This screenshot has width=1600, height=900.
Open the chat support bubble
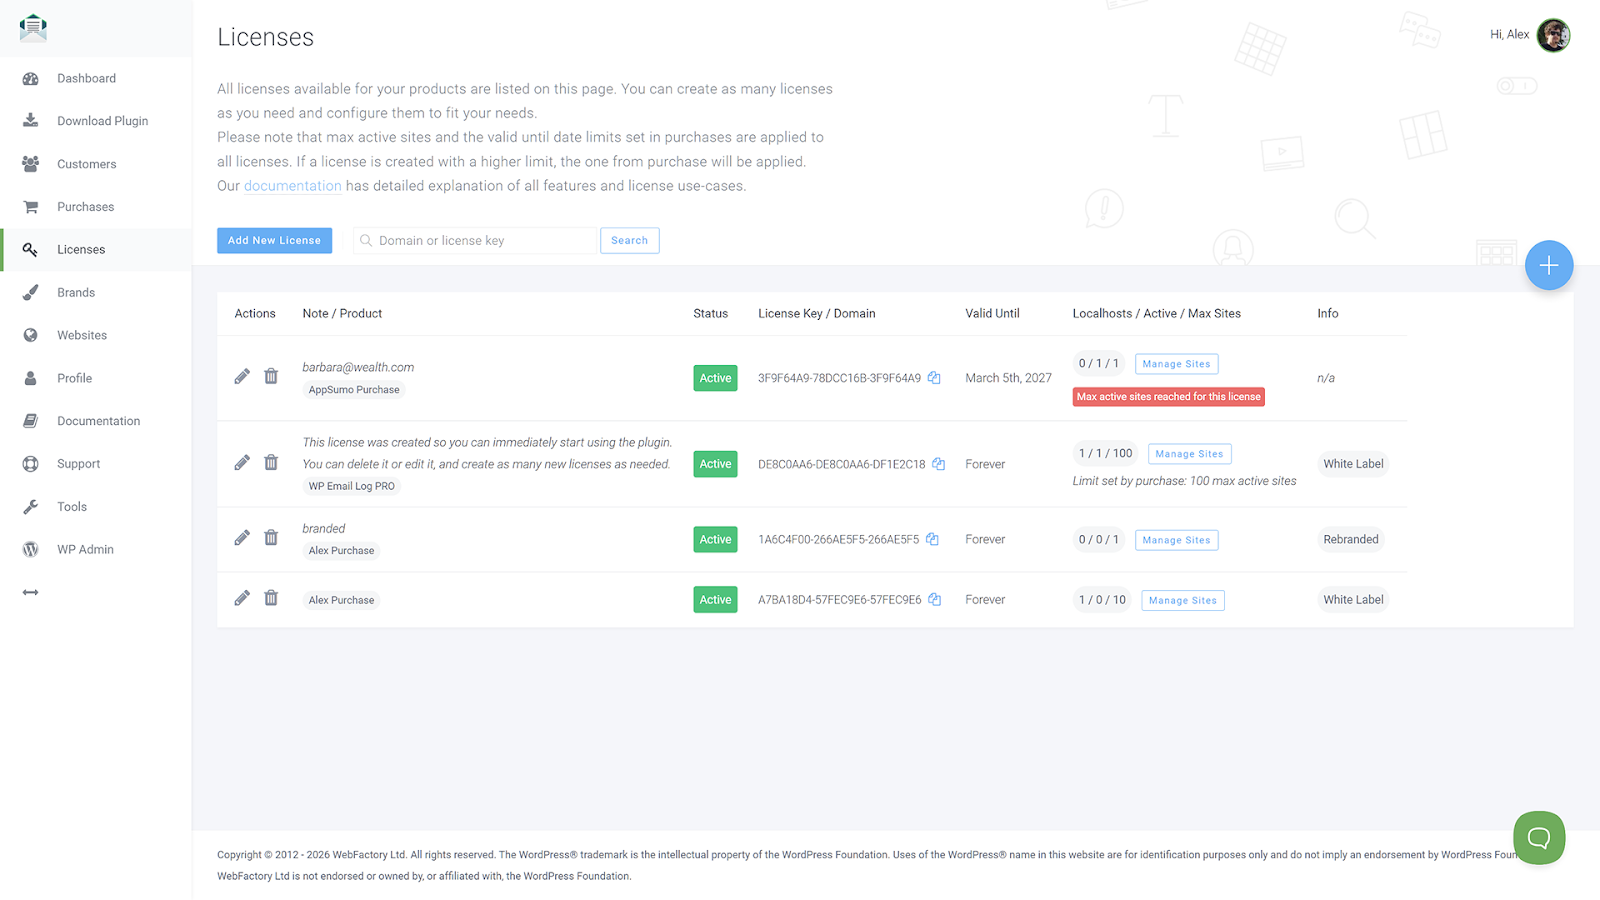1538,837
